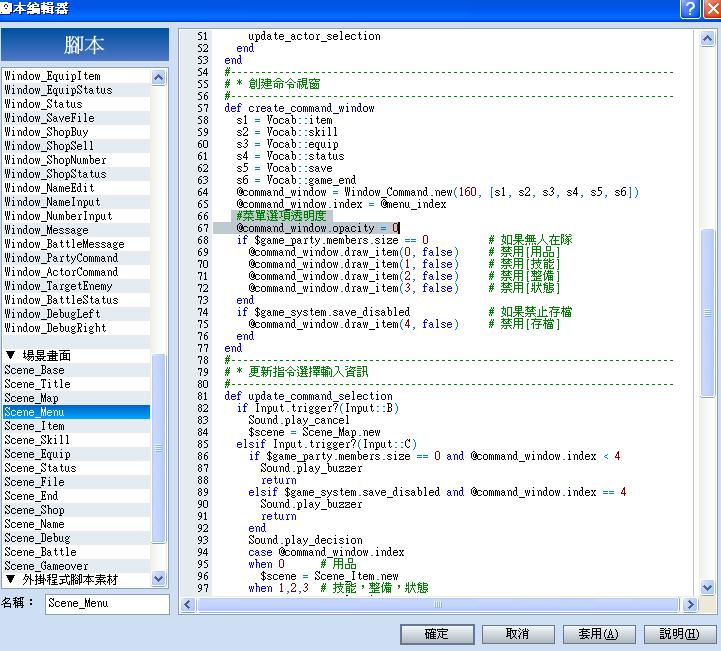This screenshot has height=651, width=721.
Task: Click horizontal scrollbar left arrow
Action: [187, 604]
